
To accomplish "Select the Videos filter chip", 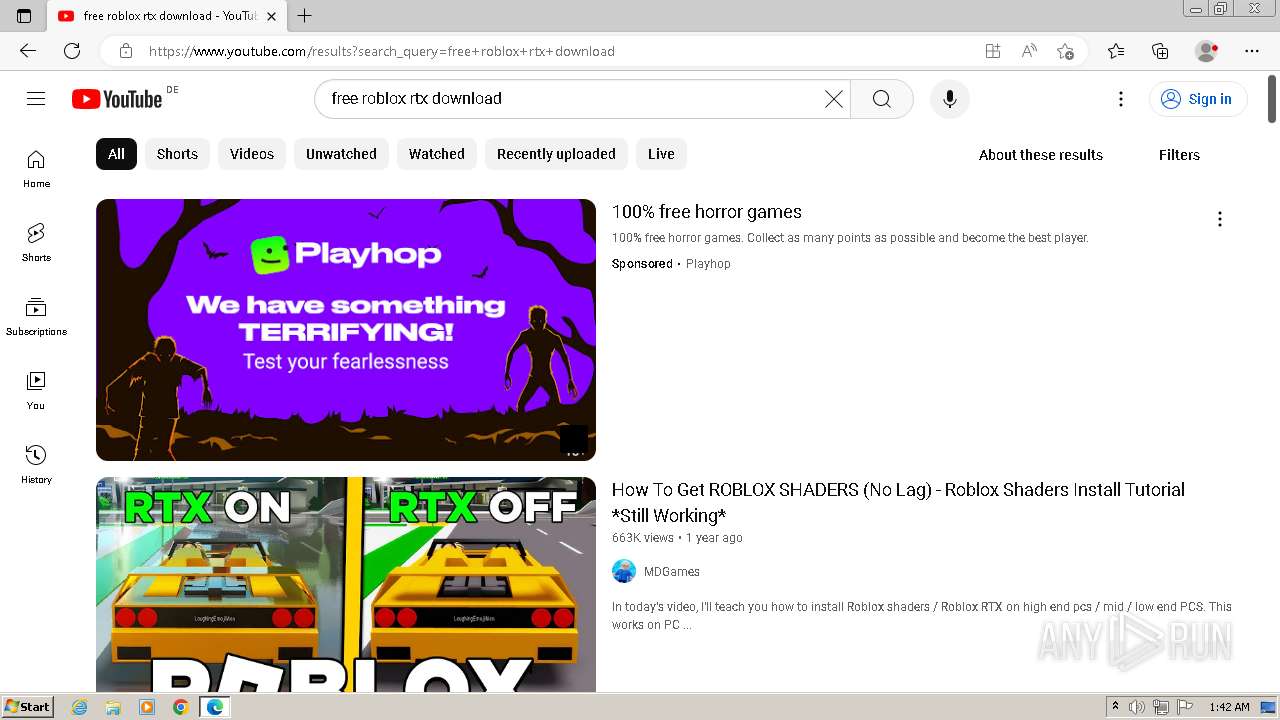I will tap(252, 154).
